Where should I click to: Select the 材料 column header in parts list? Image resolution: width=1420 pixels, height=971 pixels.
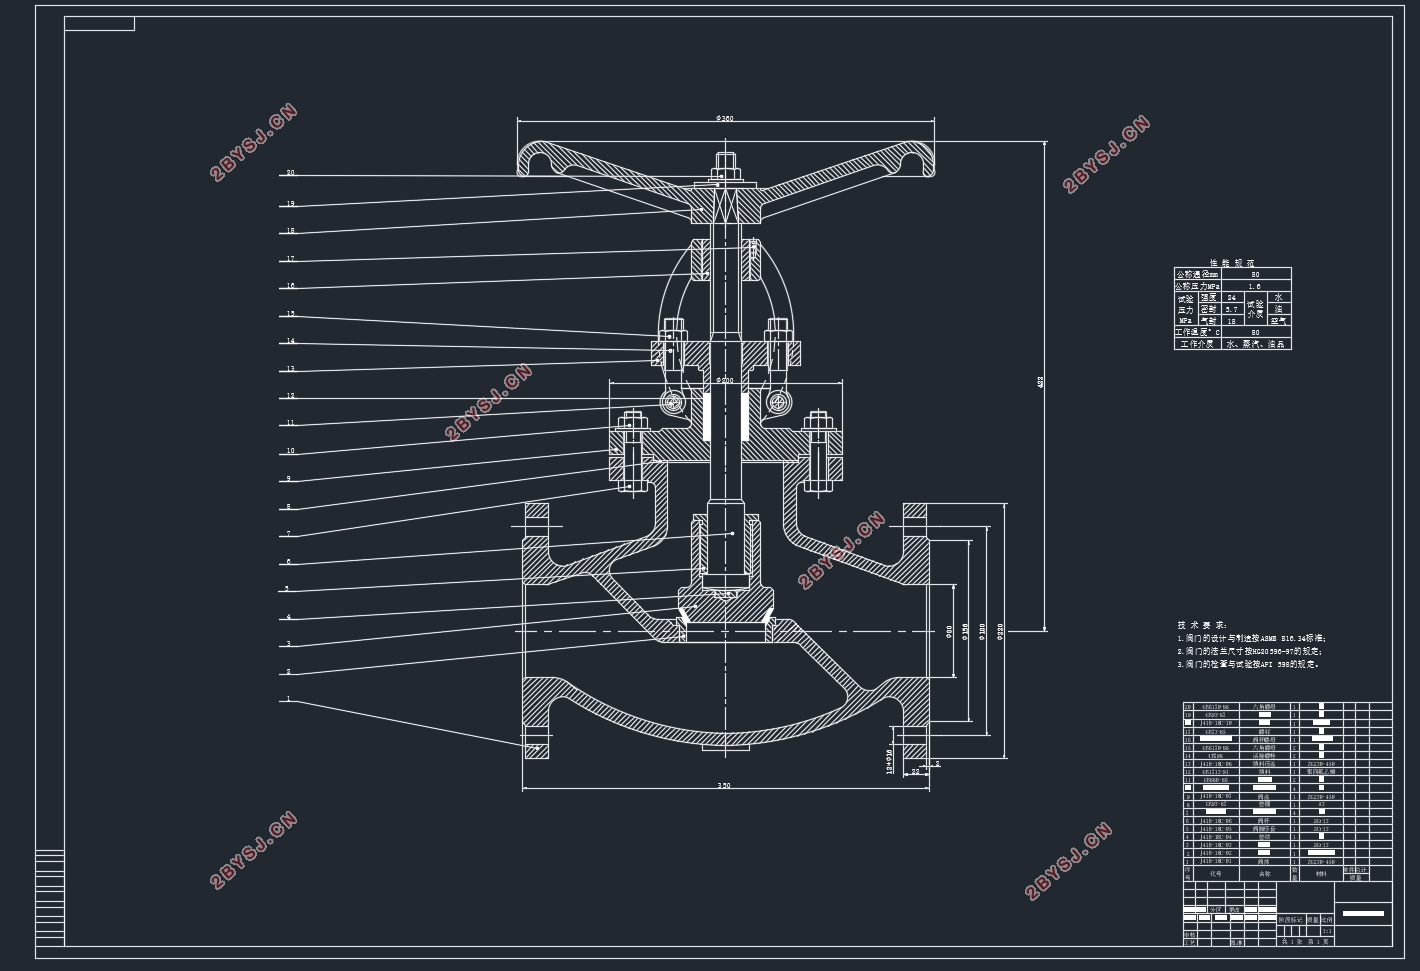click(x=1321, y=873)
